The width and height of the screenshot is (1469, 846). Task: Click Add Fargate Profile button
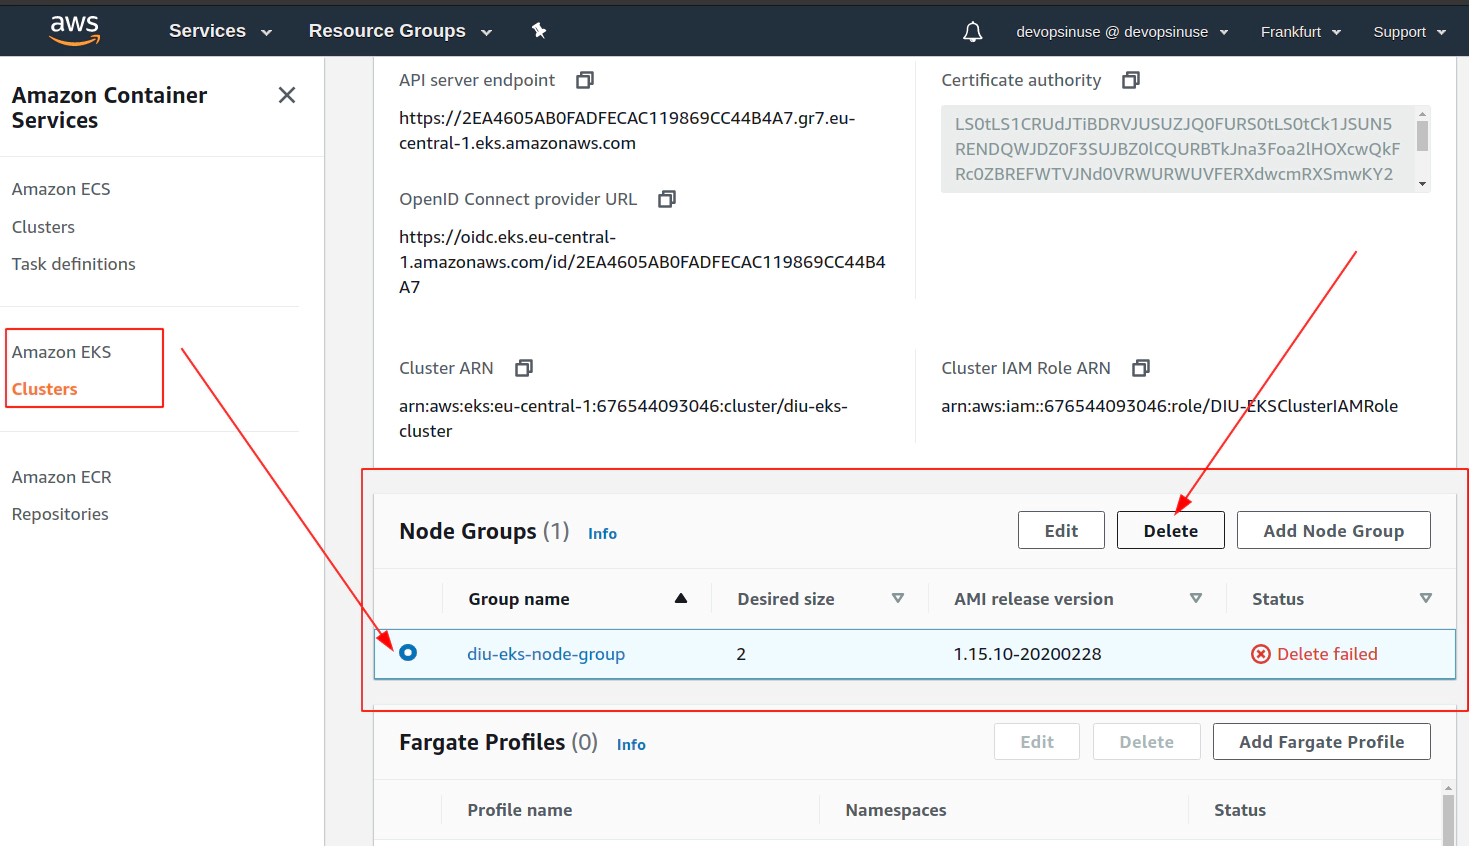(1322, 742)
